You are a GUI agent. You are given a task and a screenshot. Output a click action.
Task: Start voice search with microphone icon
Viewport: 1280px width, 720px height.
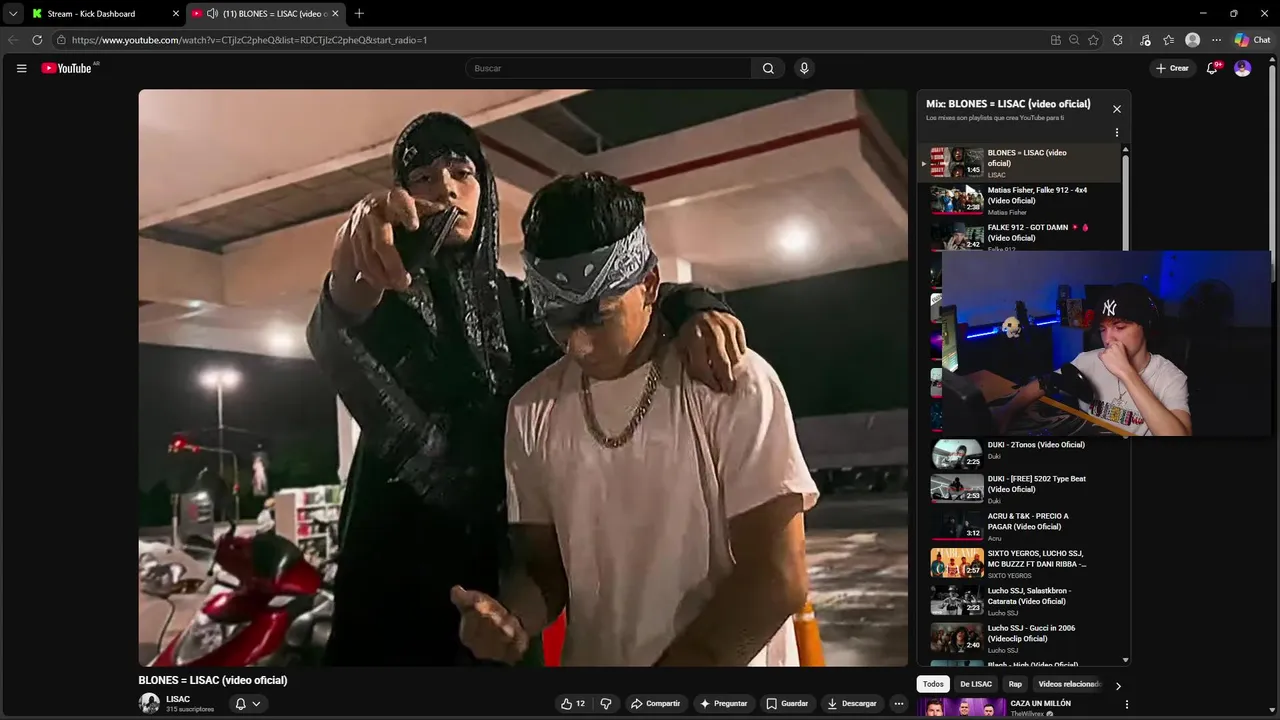[x=804, y=68]
